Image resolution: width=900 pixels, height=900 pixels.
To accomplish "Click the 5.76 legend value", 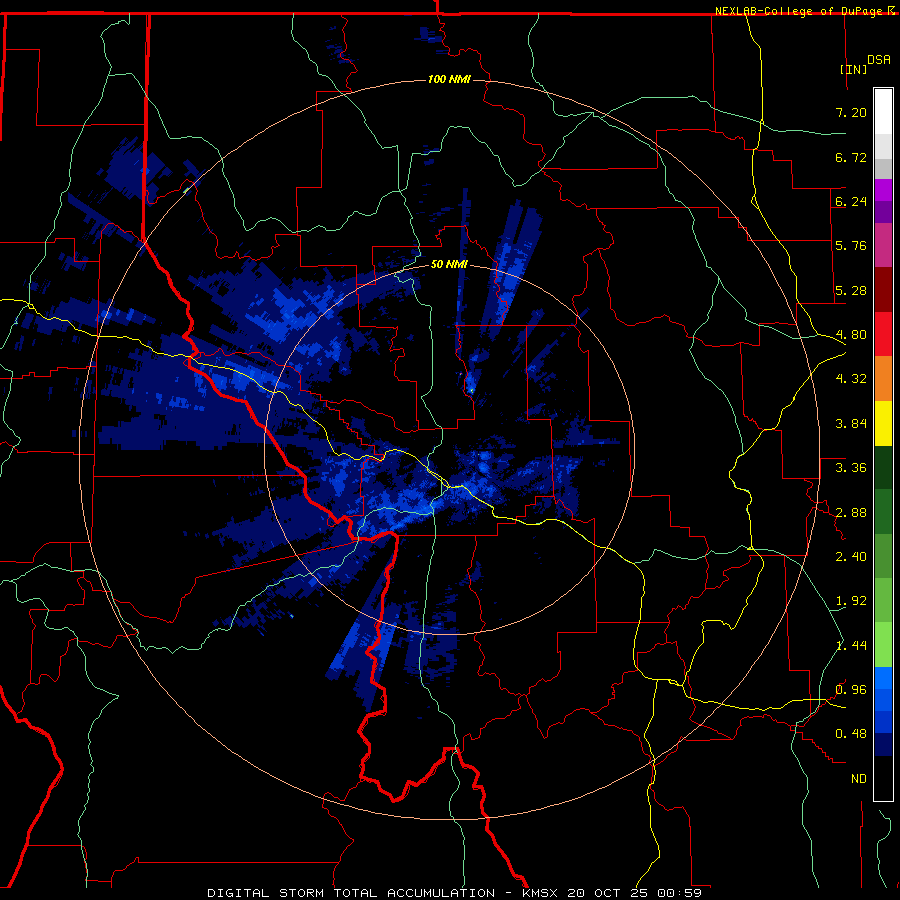I will pos(851,246).
